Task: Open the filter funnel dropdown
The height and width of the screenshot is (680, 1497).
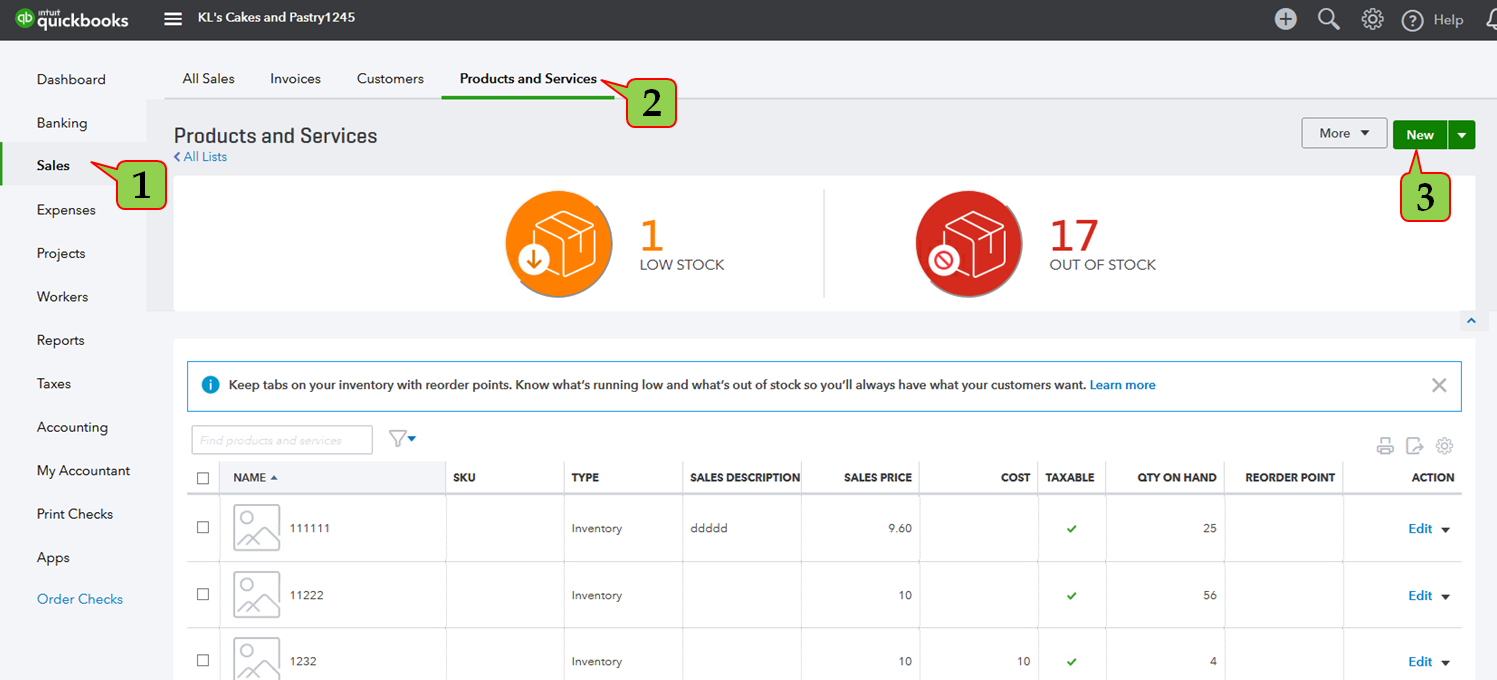Action: [402, 439]
